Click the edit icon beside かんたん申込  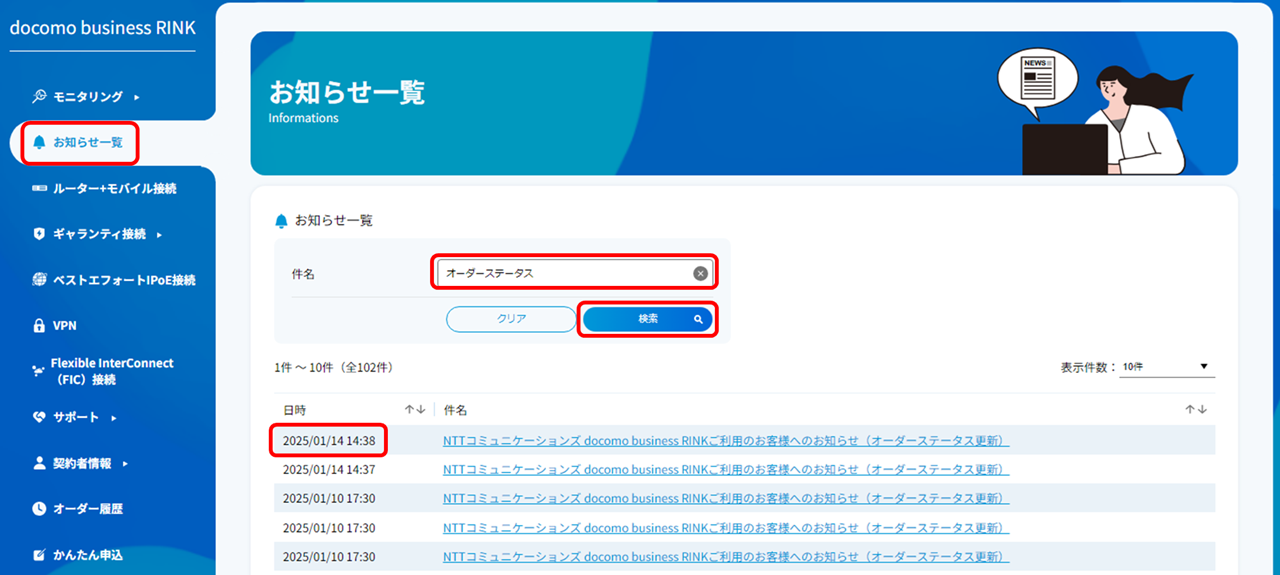tap(39, 554)
